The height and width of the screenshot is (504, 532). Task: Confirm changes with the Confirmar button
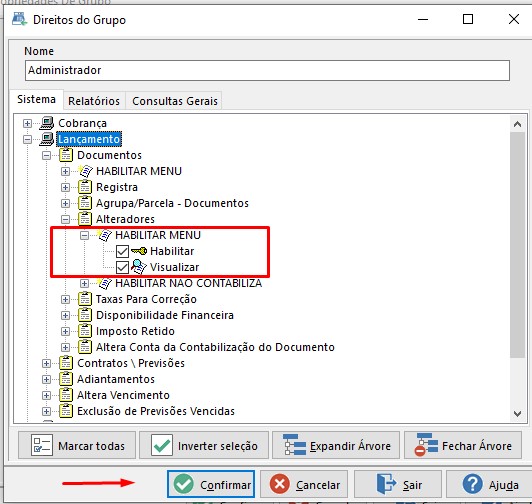[211, 484]
